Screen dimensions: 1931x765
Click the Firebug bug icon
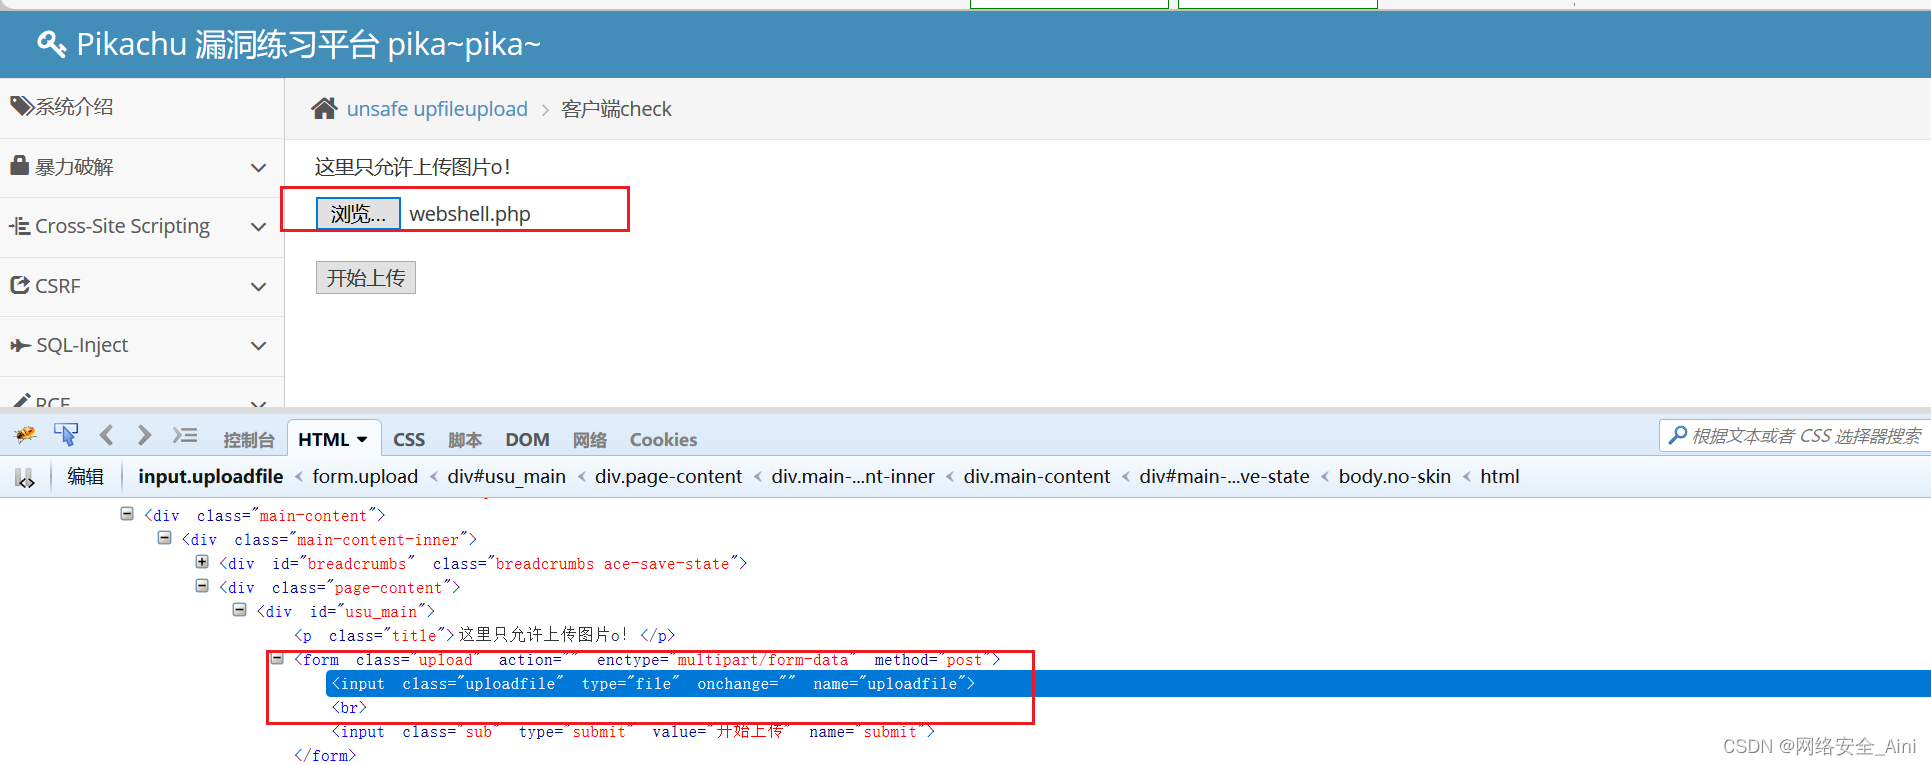(x=25, y=435)
